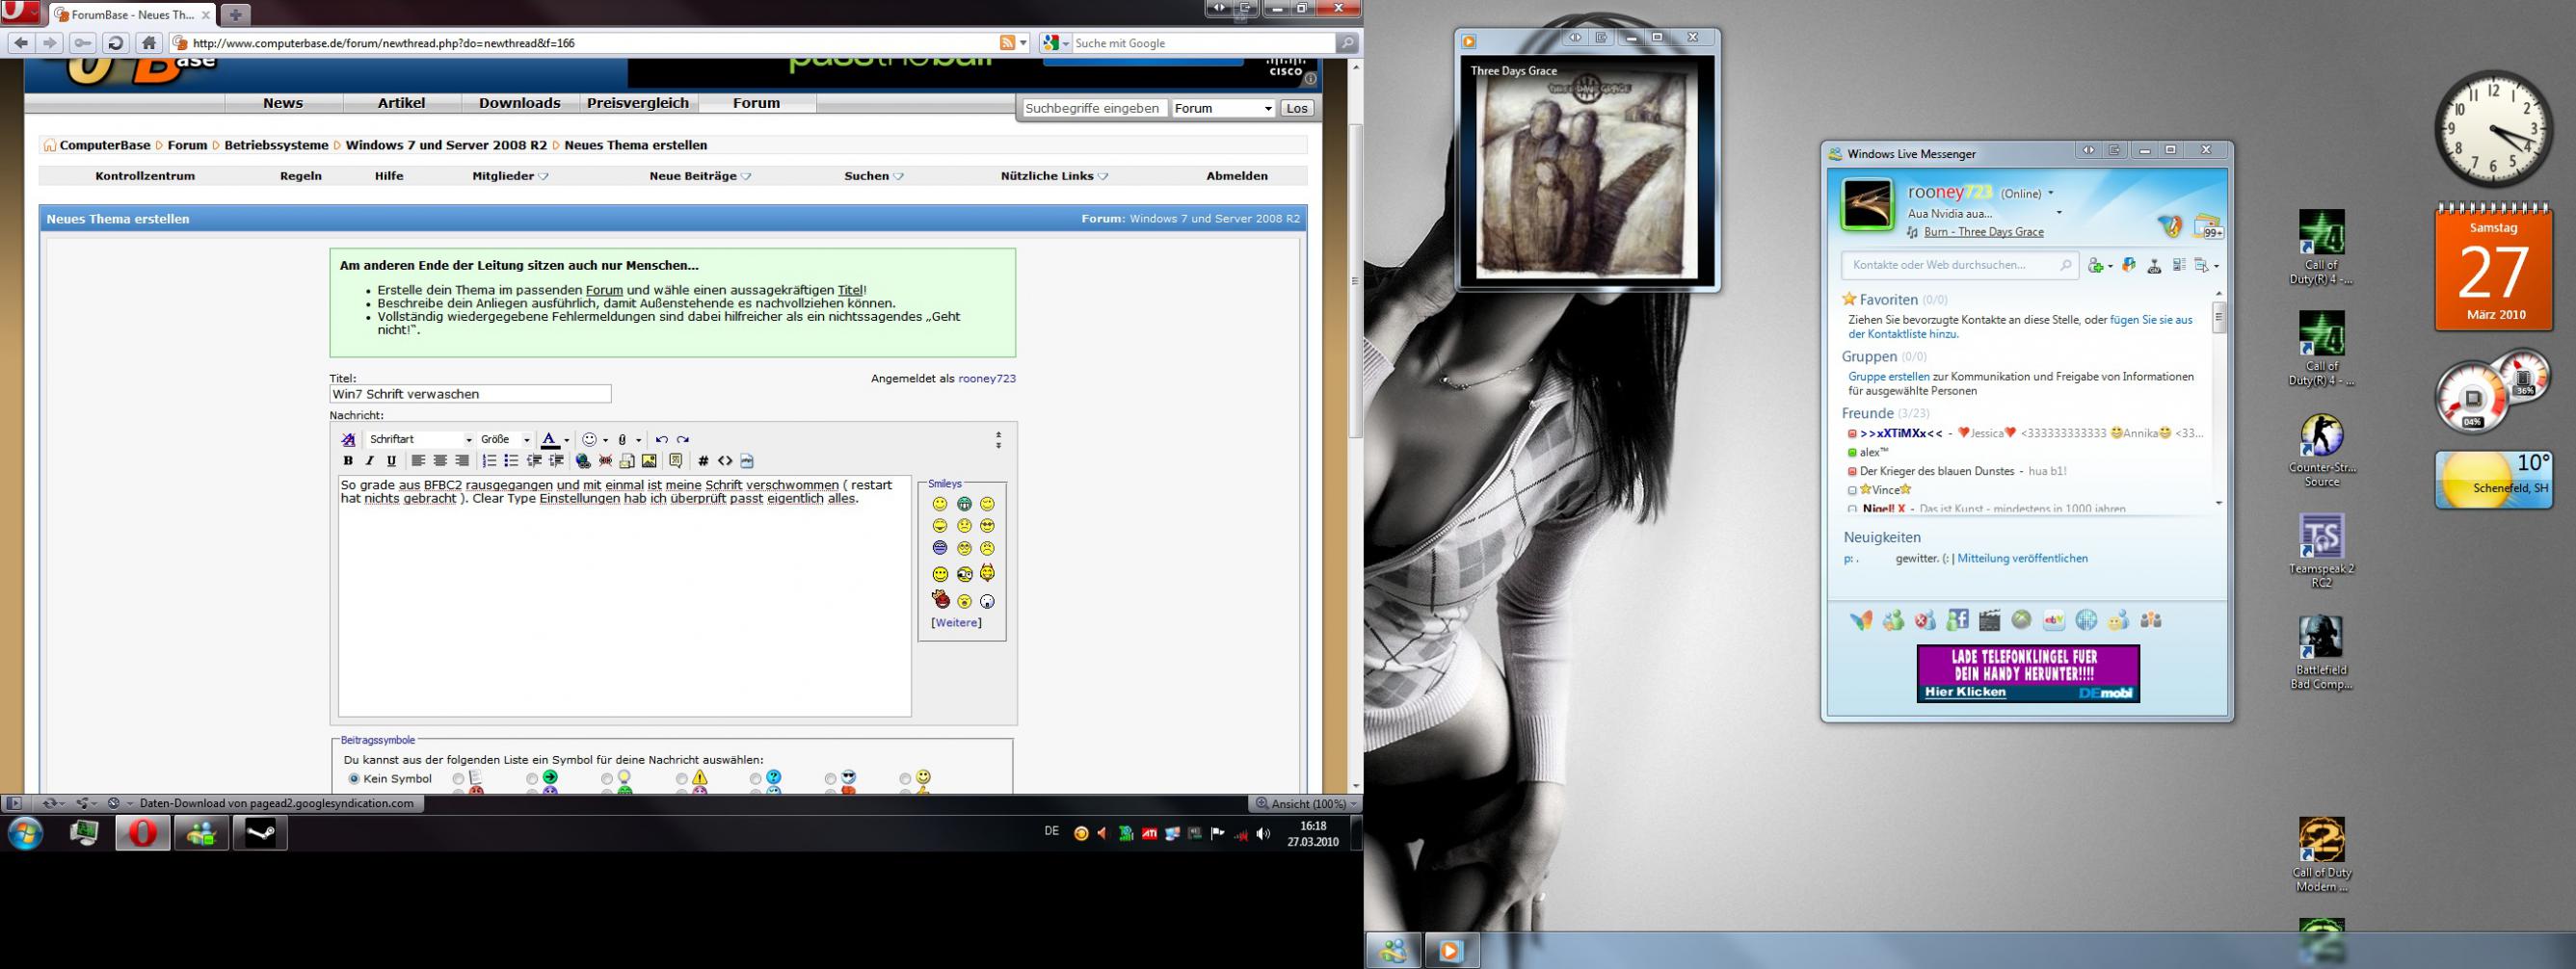The height and width of the screenshot is (969, 2576).
Task: Insert a bulleted list
Action: tap(511, 461)
